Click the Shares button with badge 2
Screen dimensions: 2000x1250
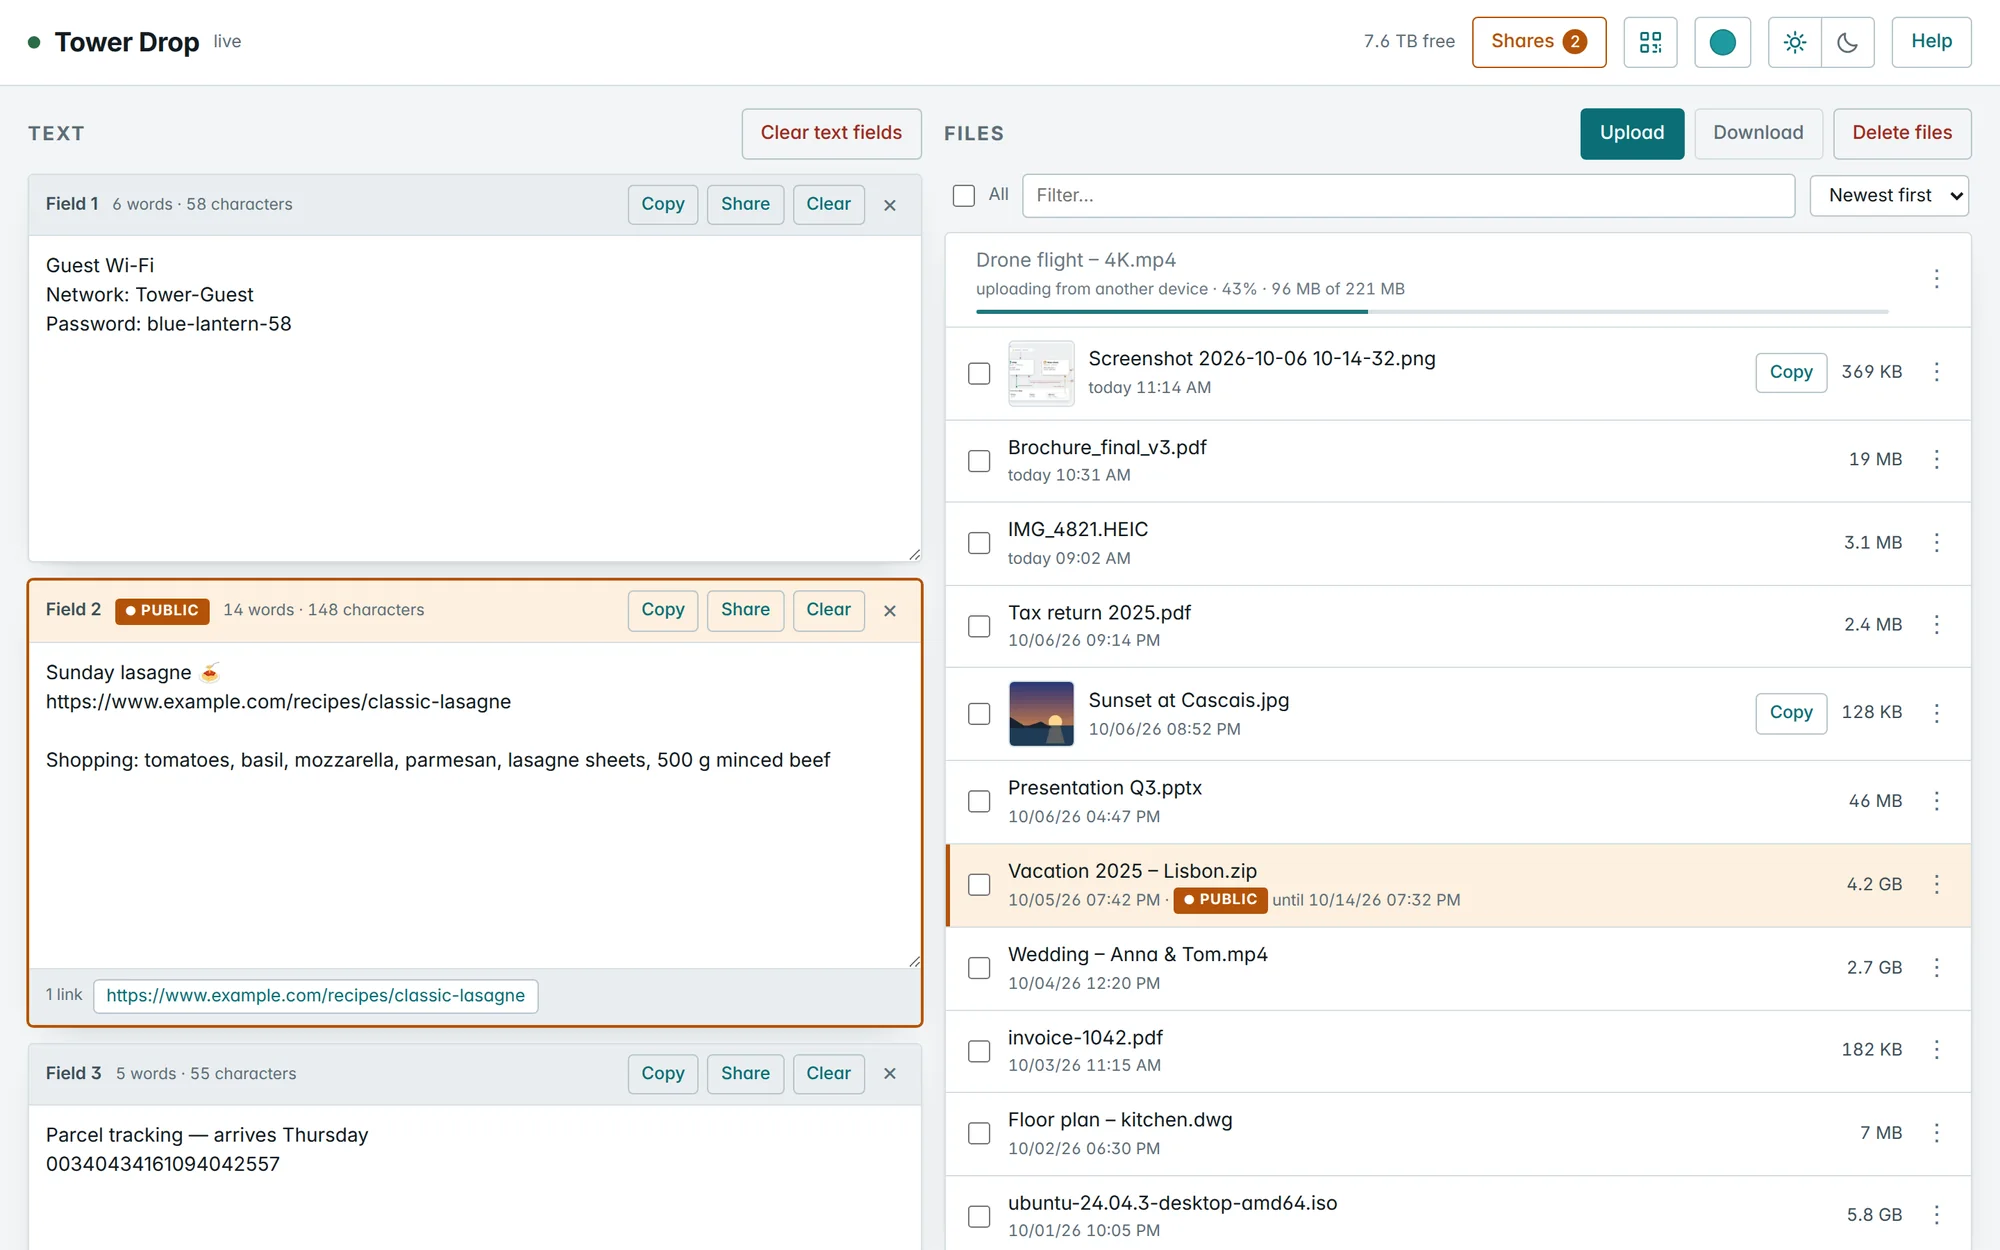1539,42
